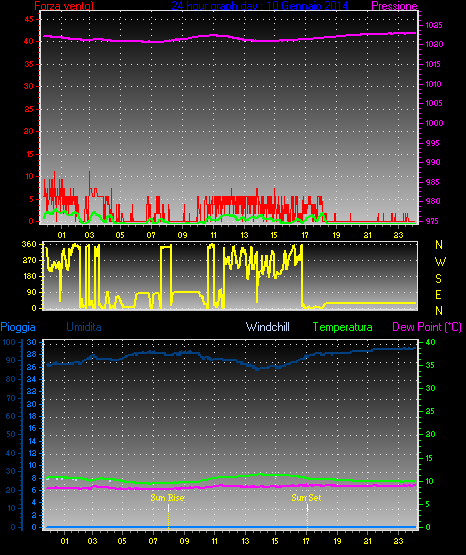Select the 1000 value on pressure axis

tap(434, 123)
